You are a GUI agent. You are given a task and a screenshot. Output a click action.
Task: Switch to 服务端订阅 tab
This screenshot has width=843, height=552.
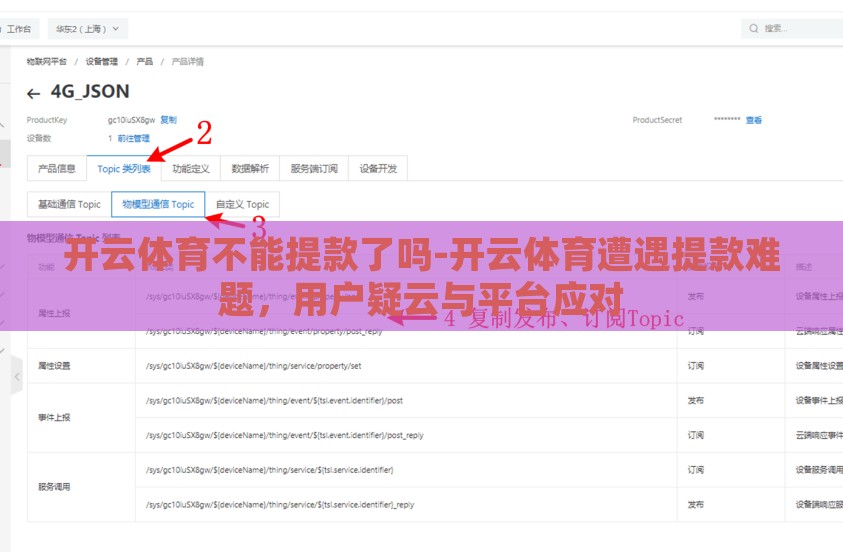tap(314, 168)
